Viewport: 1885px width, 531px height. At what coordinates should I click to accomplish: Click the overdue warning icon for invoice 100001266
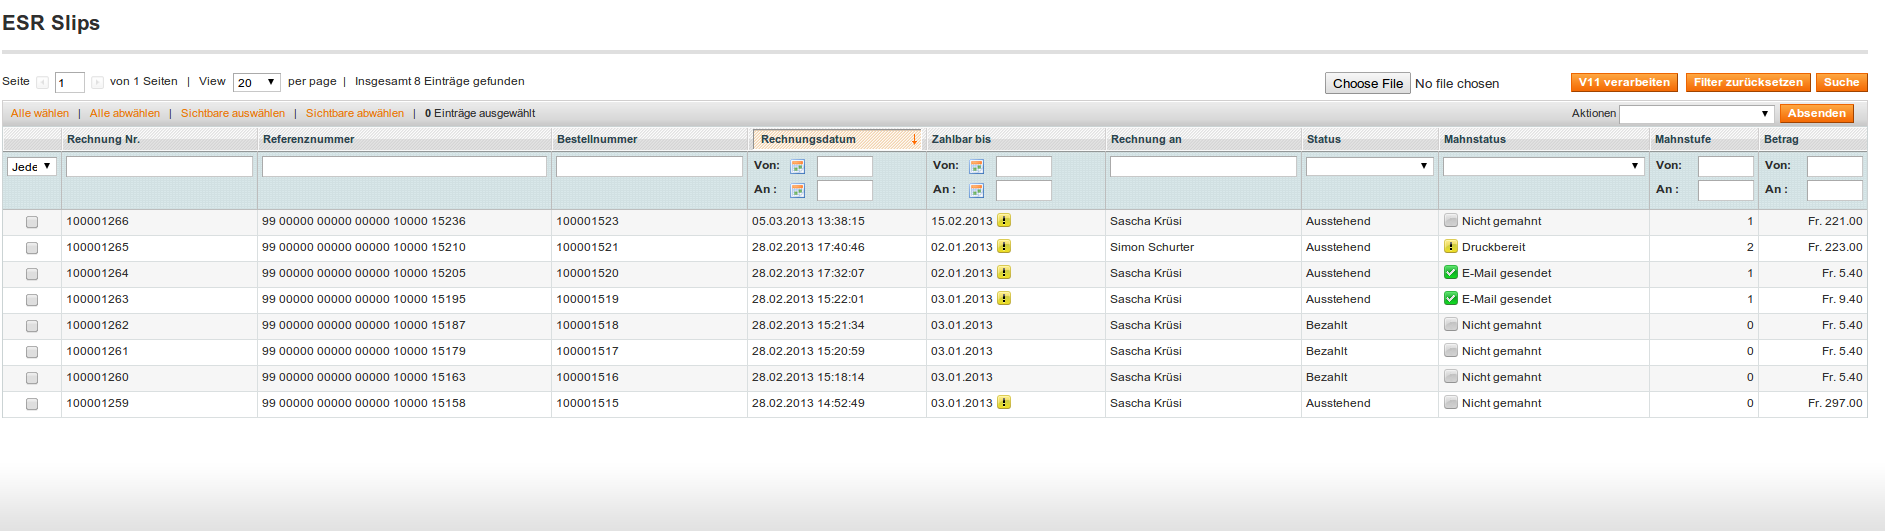tap(1004, 221)
